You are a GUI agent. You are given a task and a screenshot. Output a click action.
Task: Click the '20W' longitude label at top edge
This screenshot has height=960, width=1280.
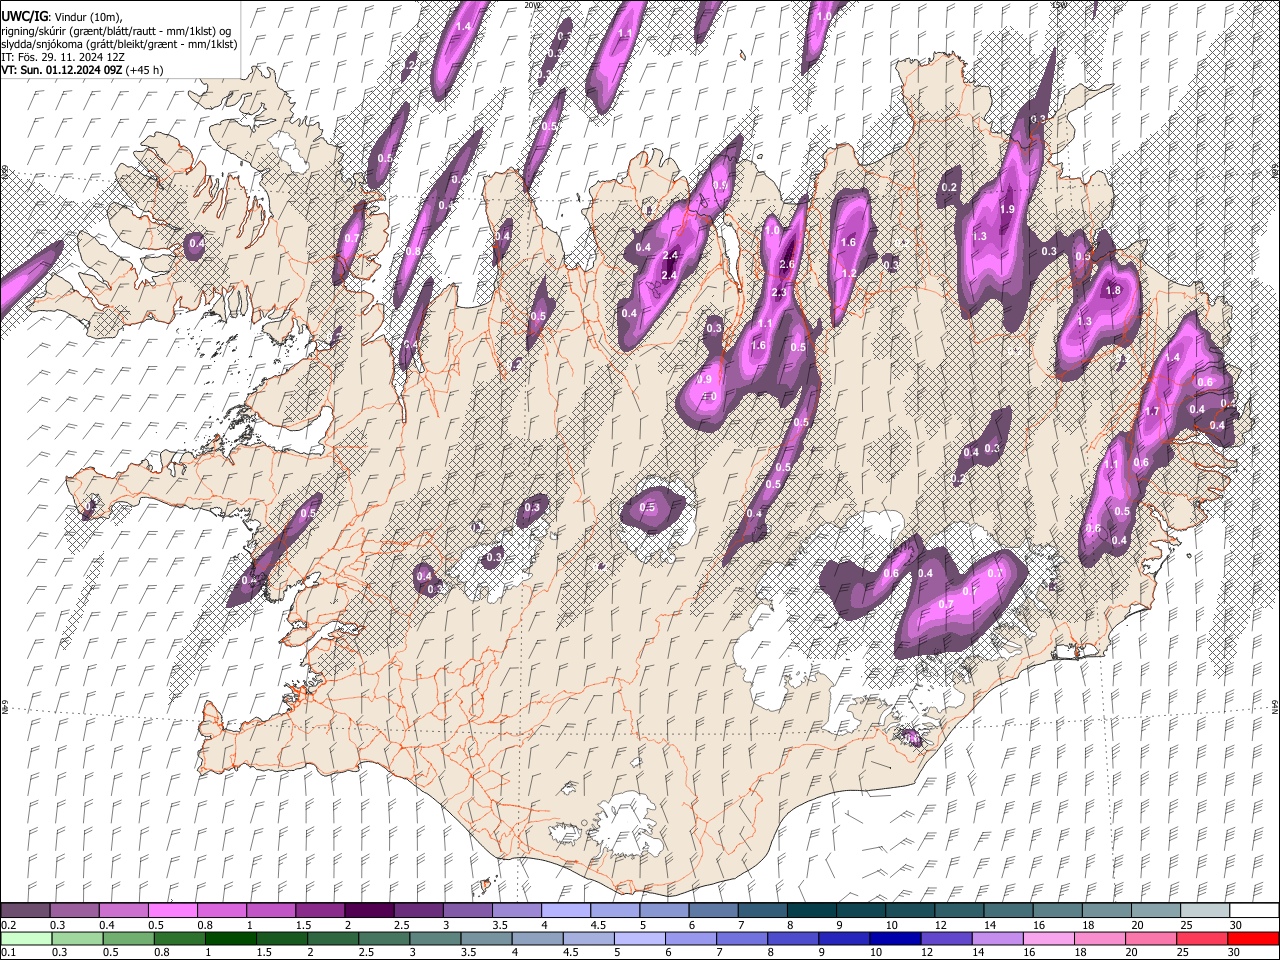(531, 5)
